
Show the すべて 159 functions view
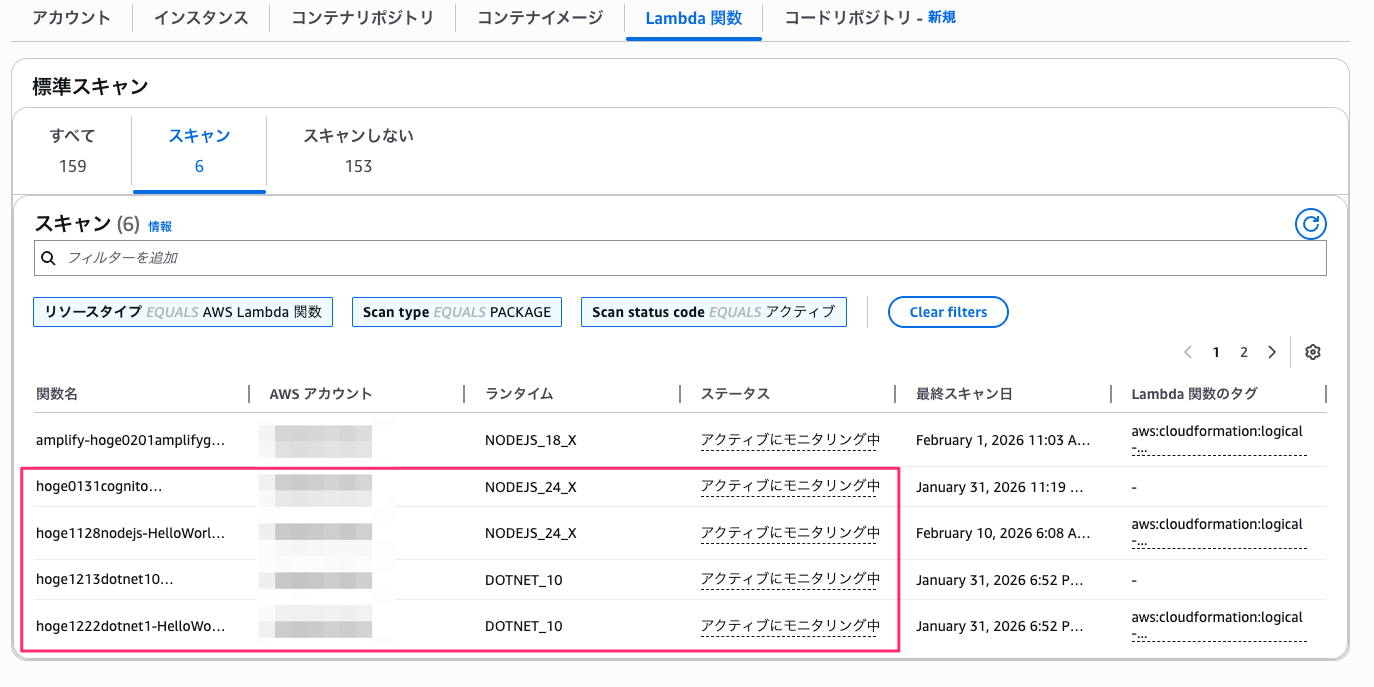(72, 151)
